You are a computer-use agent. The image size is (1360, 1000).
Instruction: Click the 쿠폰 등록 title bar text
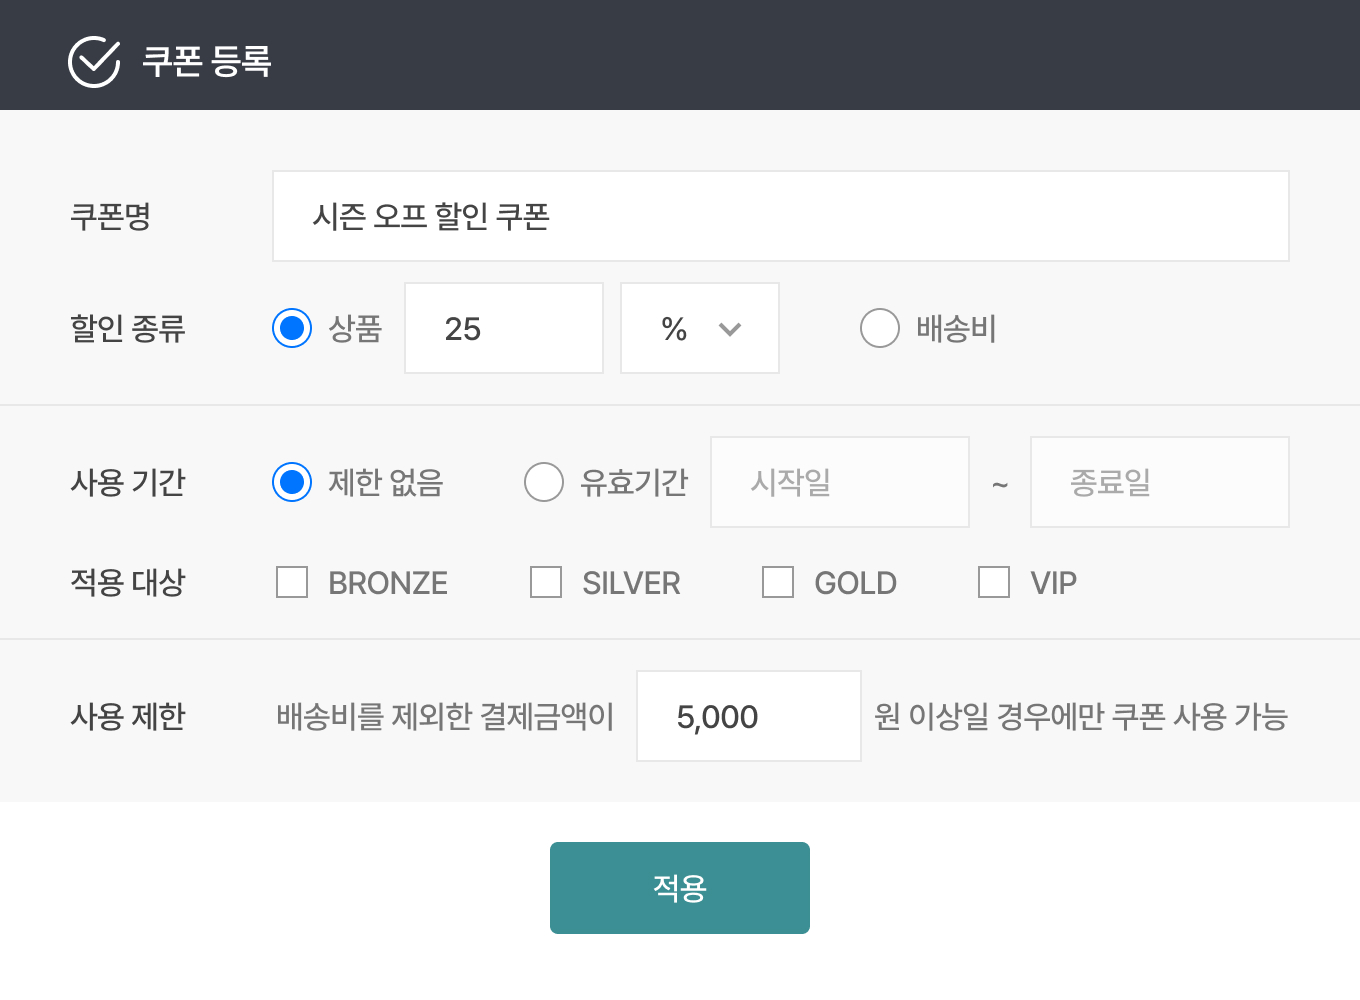(207, 62)
